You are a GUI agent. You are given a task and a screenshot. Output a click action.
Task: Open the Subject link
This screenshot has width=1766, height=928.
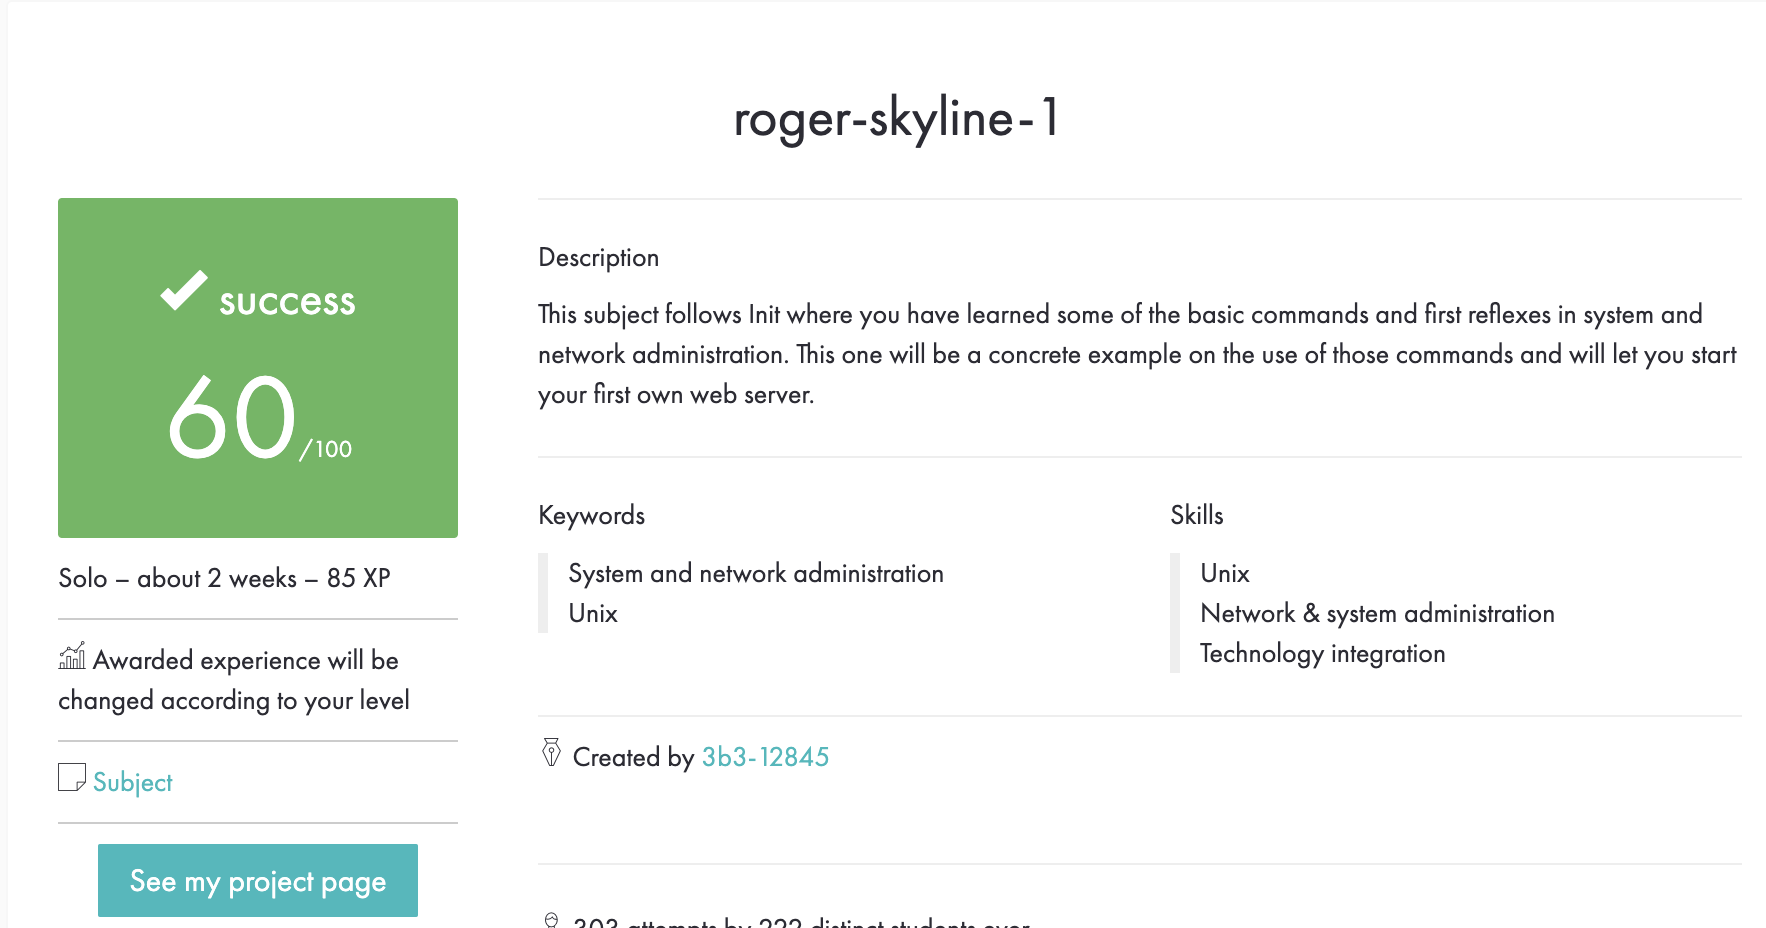click(x=132, y=782)
